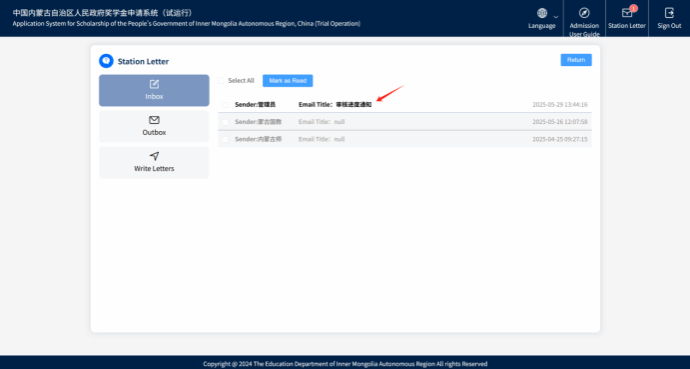Click the blue Station Letter header icon
The image size is (690, 369).
click(x=106, y=61)
